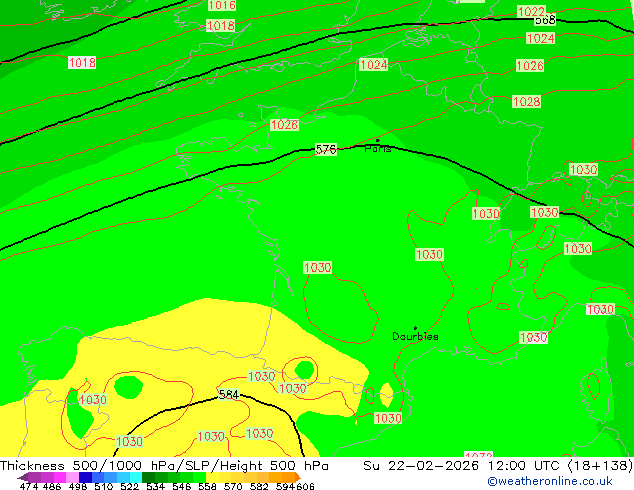This screenshot has width=634, height=490.
Task: Click the map title 'Thickness 500/1000 hPa/SLP/Height 500 hPa'
Action: pos(164,466)
